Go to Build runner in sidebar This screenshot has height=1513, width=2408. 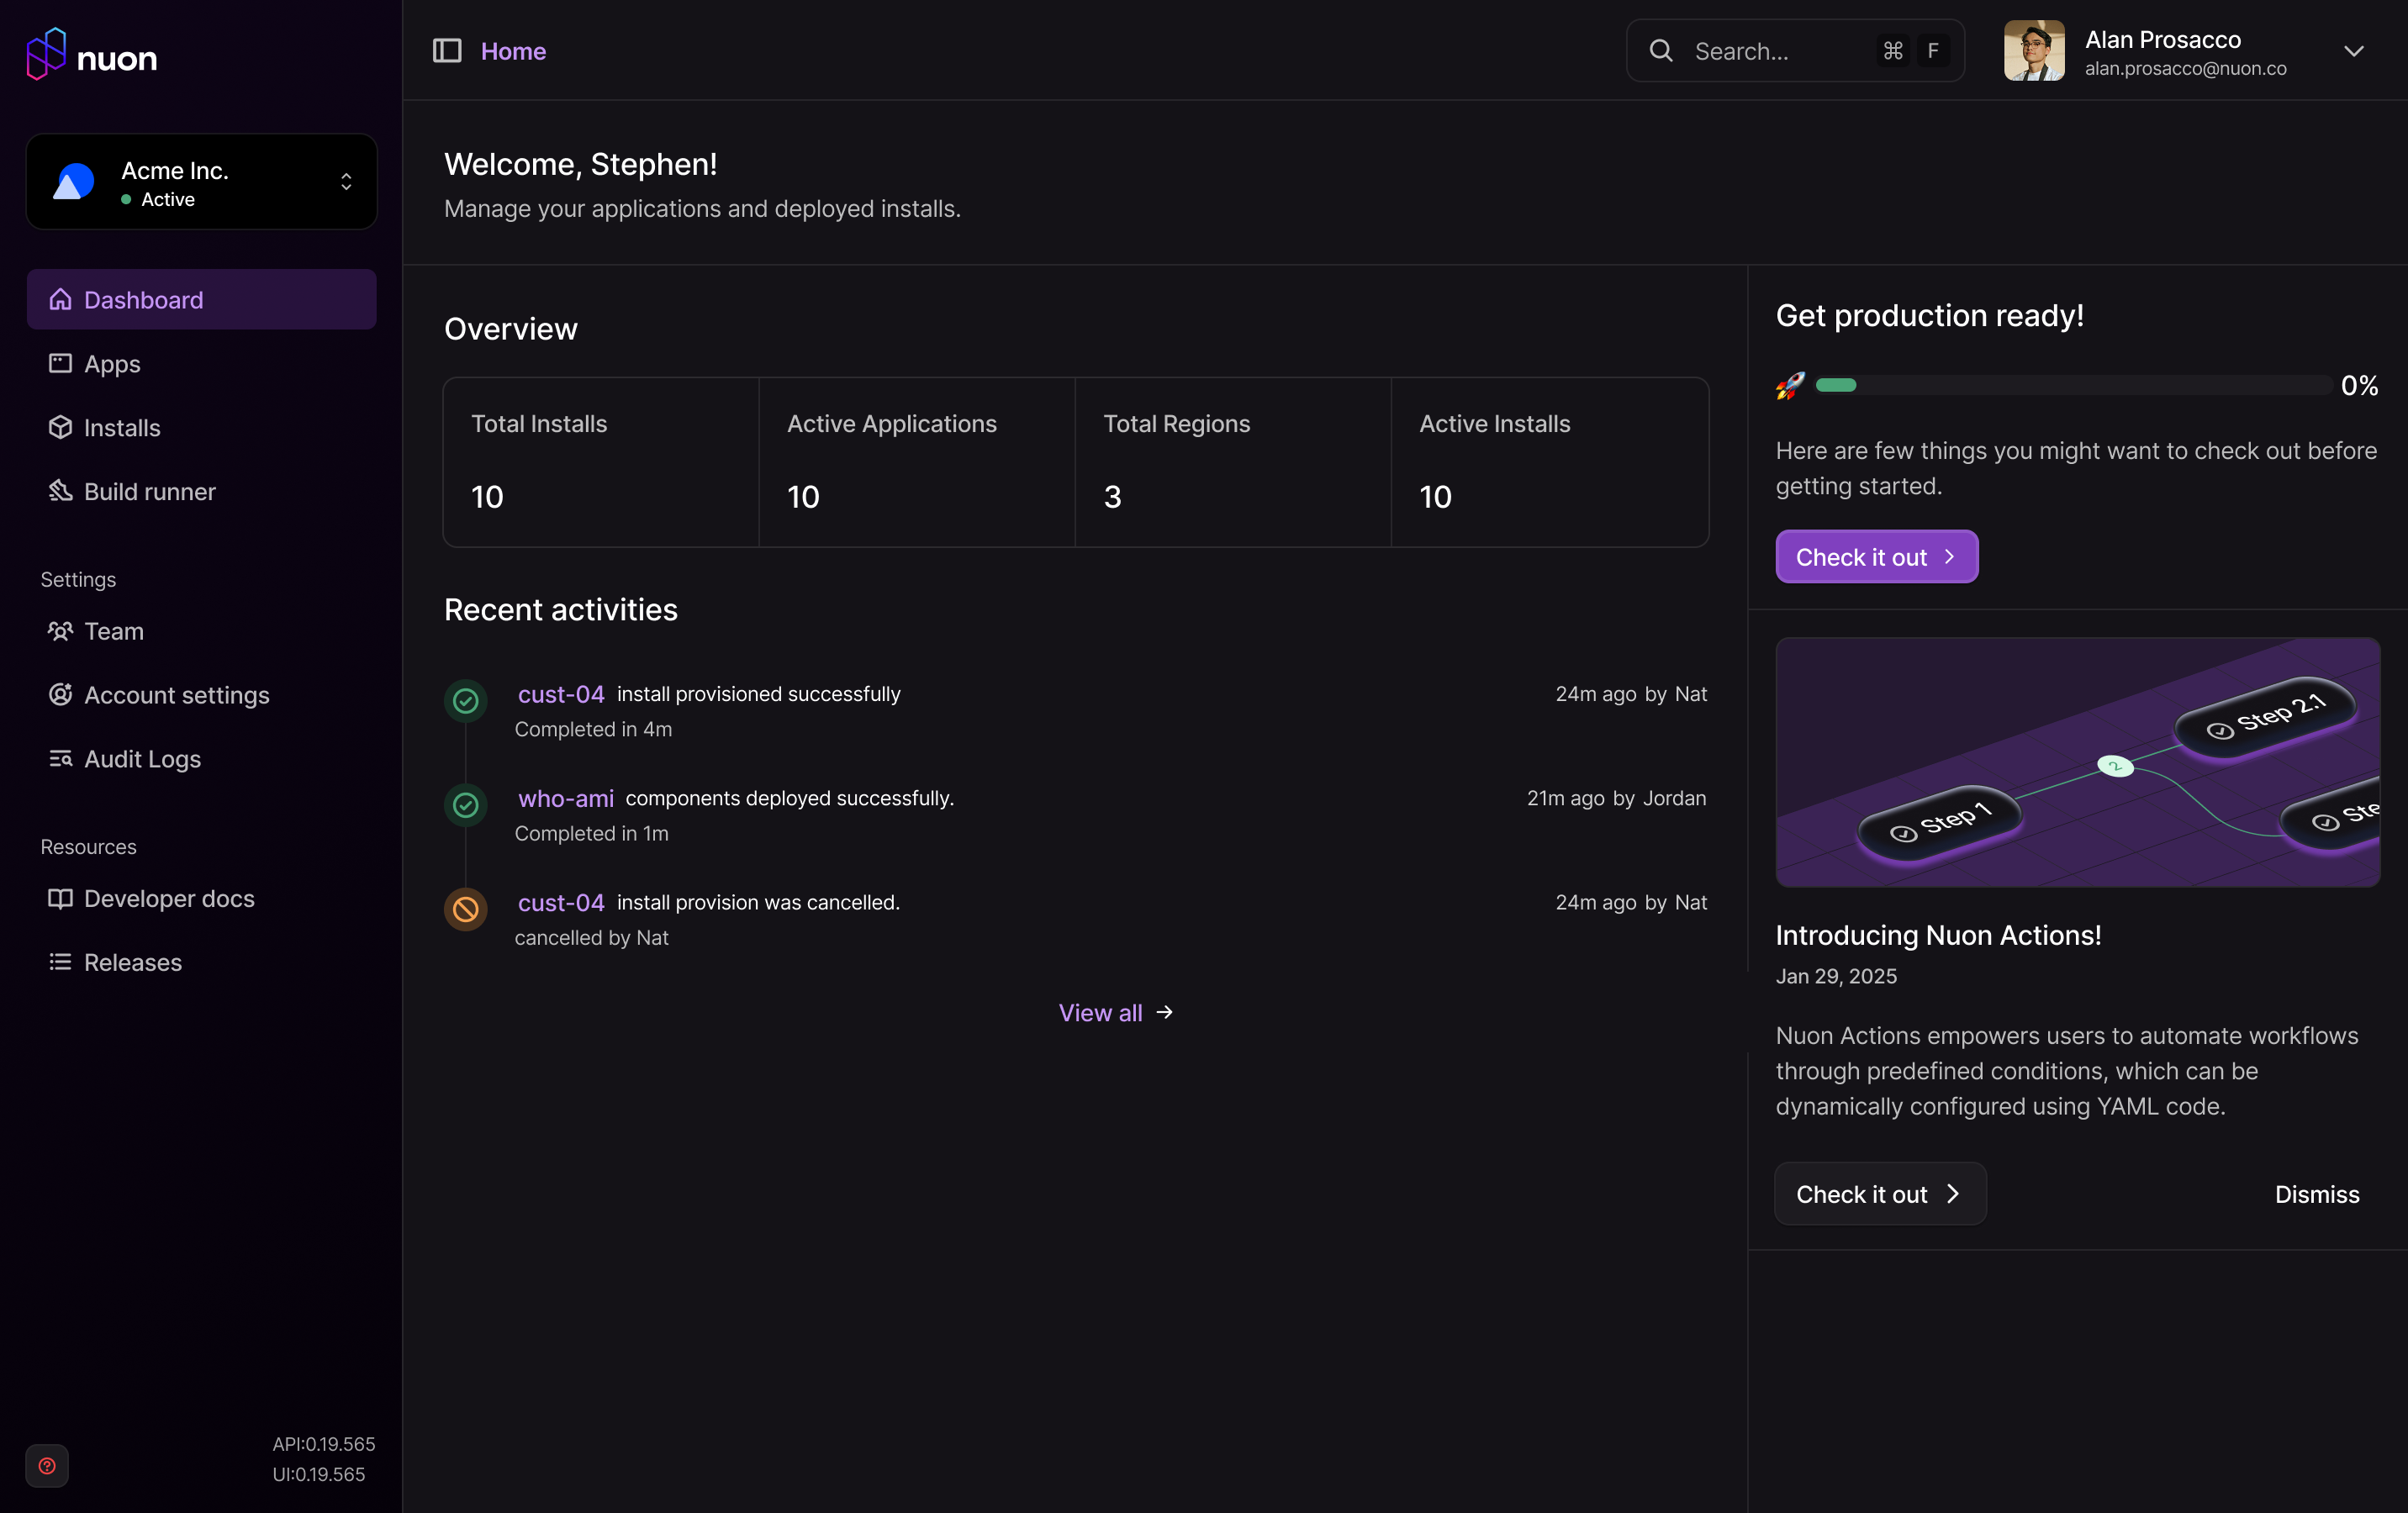[x=149, y=492]
